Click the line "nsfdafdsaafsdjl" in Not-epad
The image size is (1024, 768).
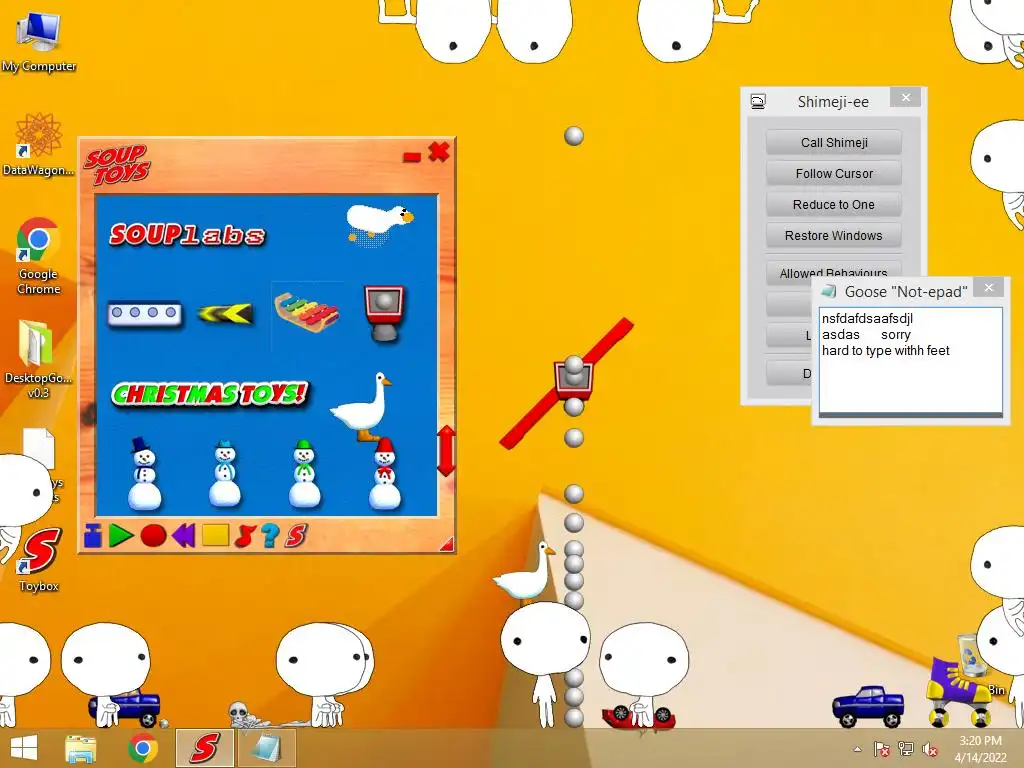pyautogui.click(x=867, y=319)
